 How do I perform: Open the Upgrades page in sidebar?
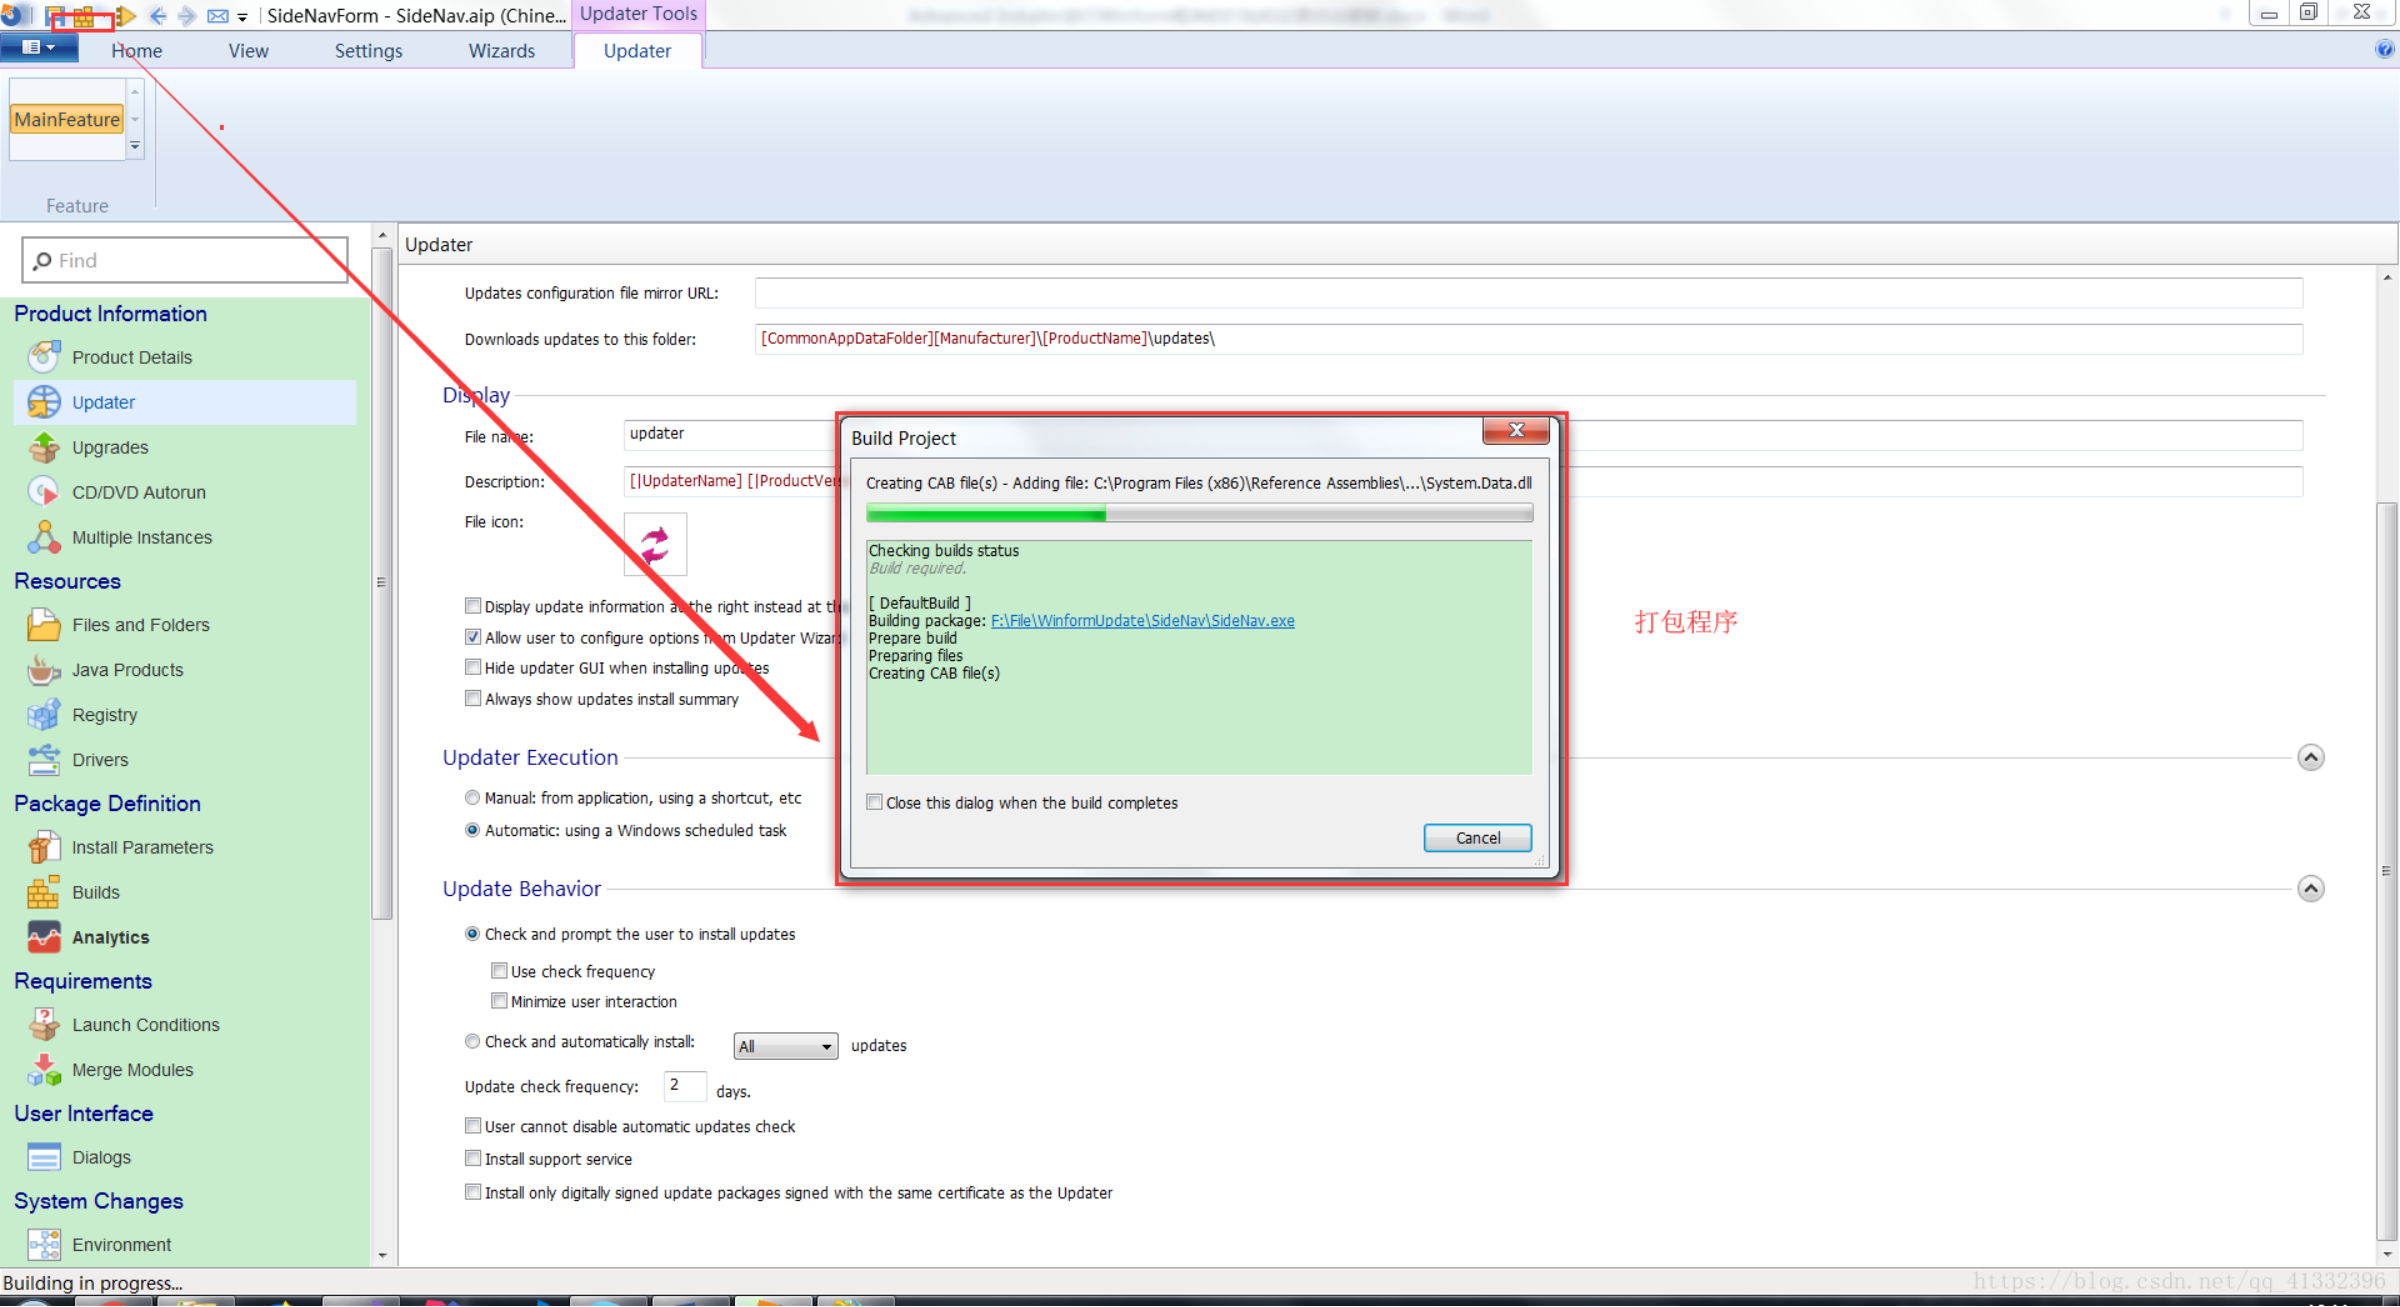[109, 447]
